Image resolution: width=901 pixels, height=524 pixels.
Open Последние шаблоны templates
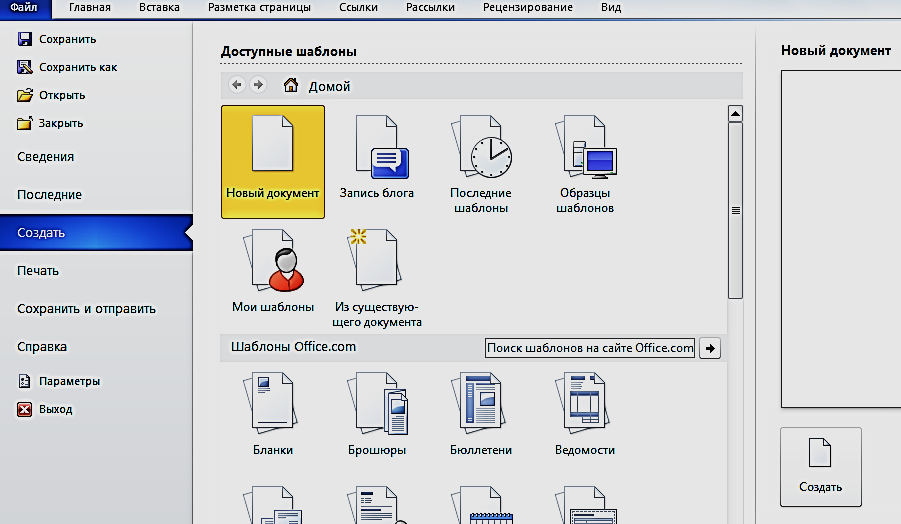(481, 164)
